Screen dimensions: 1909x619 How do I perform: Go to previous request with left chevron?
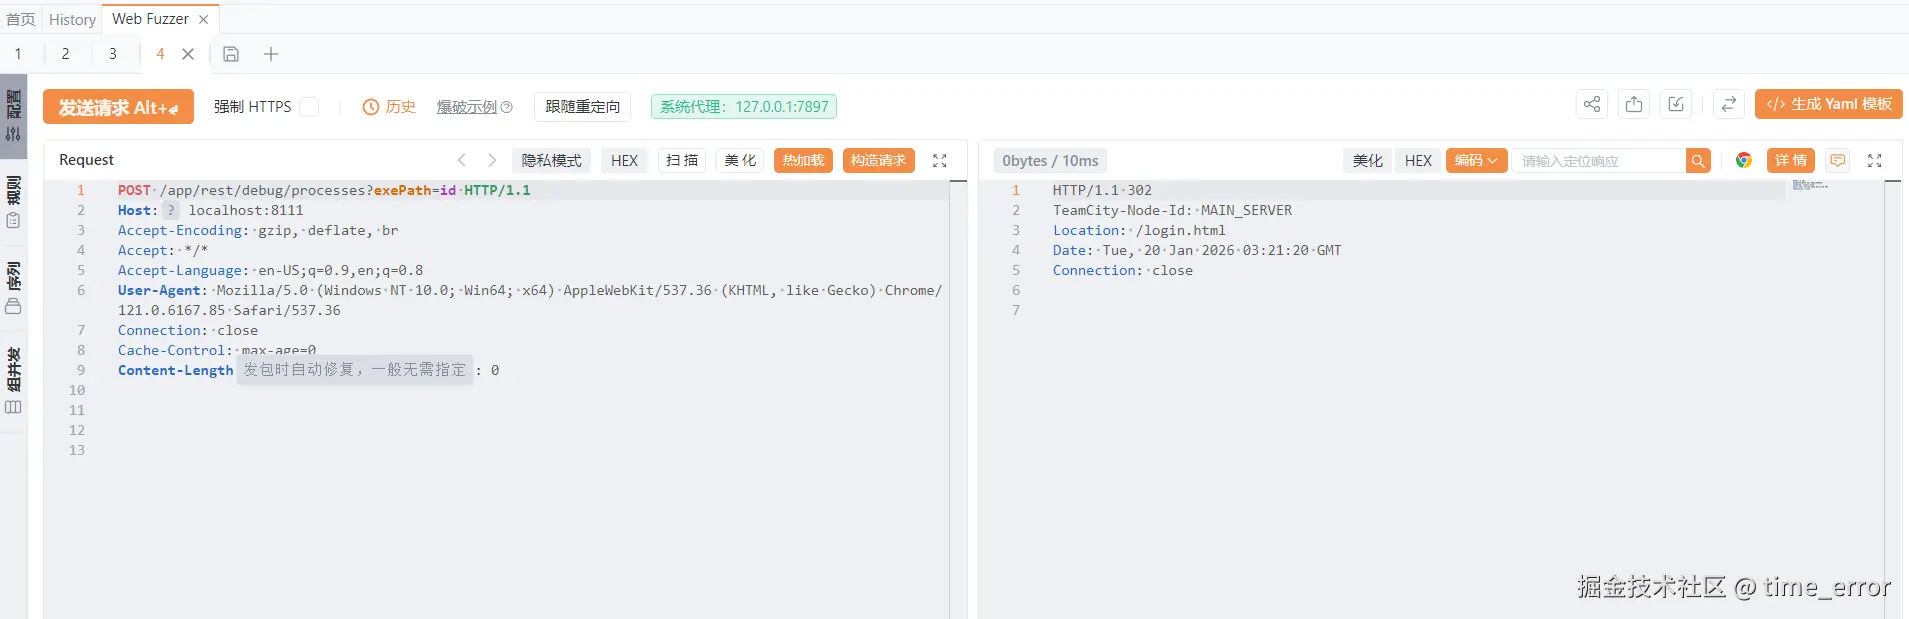[462, 160]
